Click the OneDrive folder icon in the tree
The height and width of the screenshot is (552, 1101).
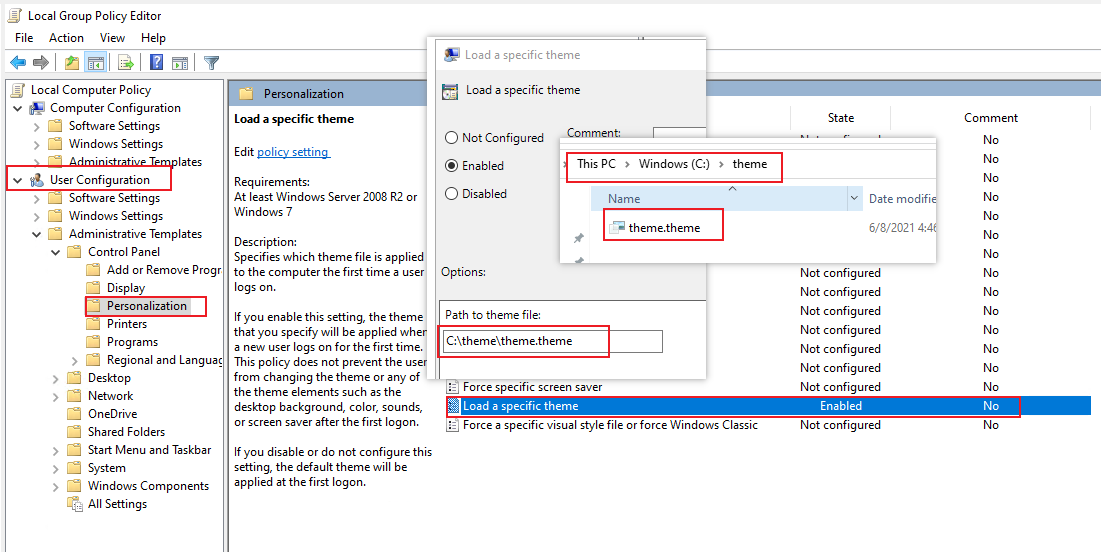pyautogui.click(x=74, y=414)
